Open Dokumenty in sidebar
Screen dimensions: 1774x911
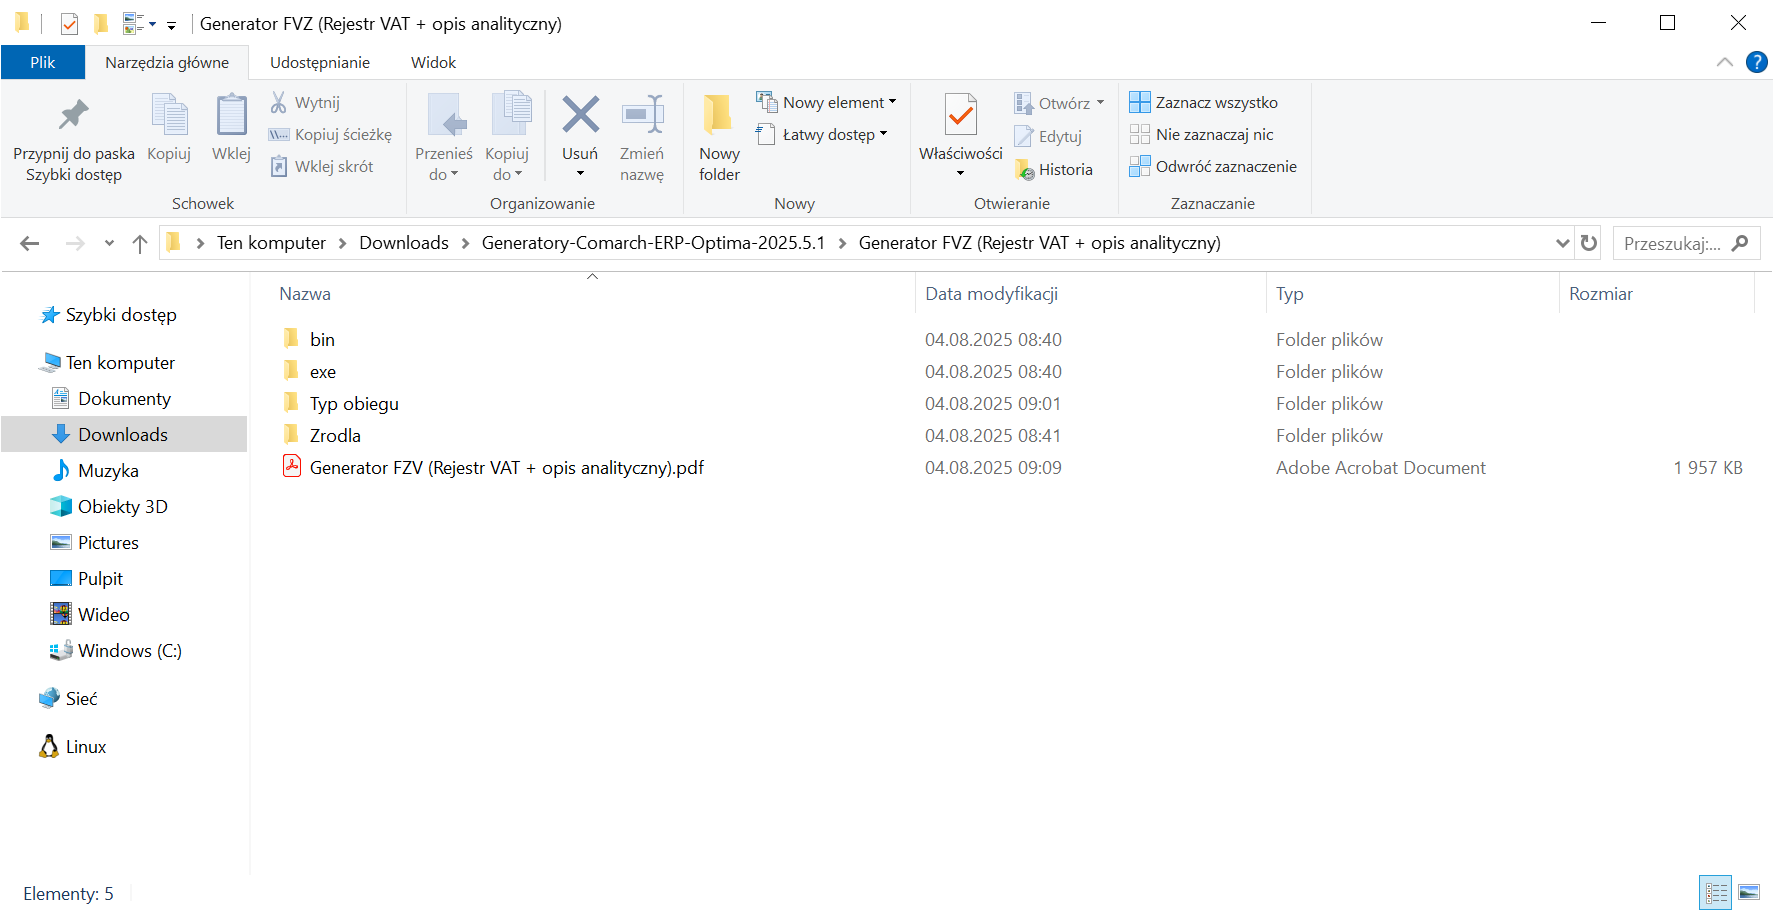[x=124, y=399]
